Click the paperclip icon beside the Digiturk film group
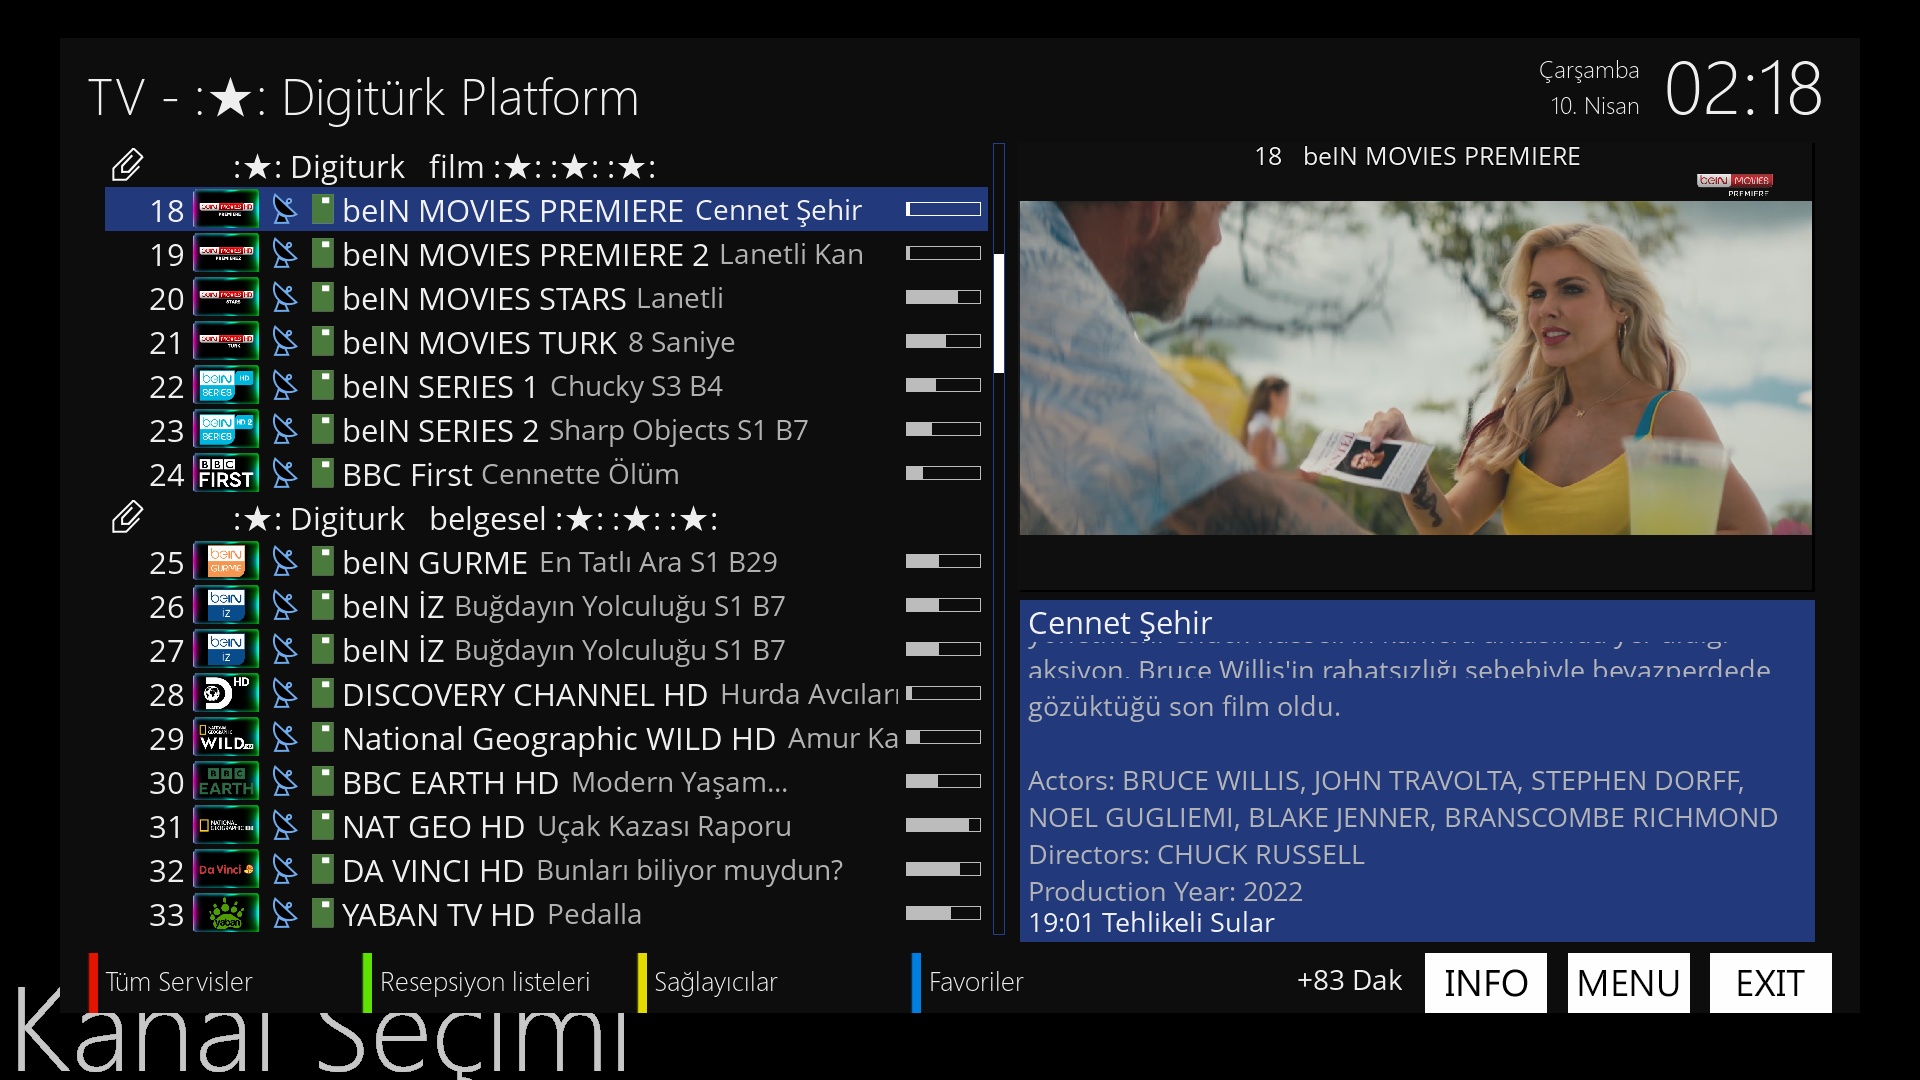 point(128,165)
